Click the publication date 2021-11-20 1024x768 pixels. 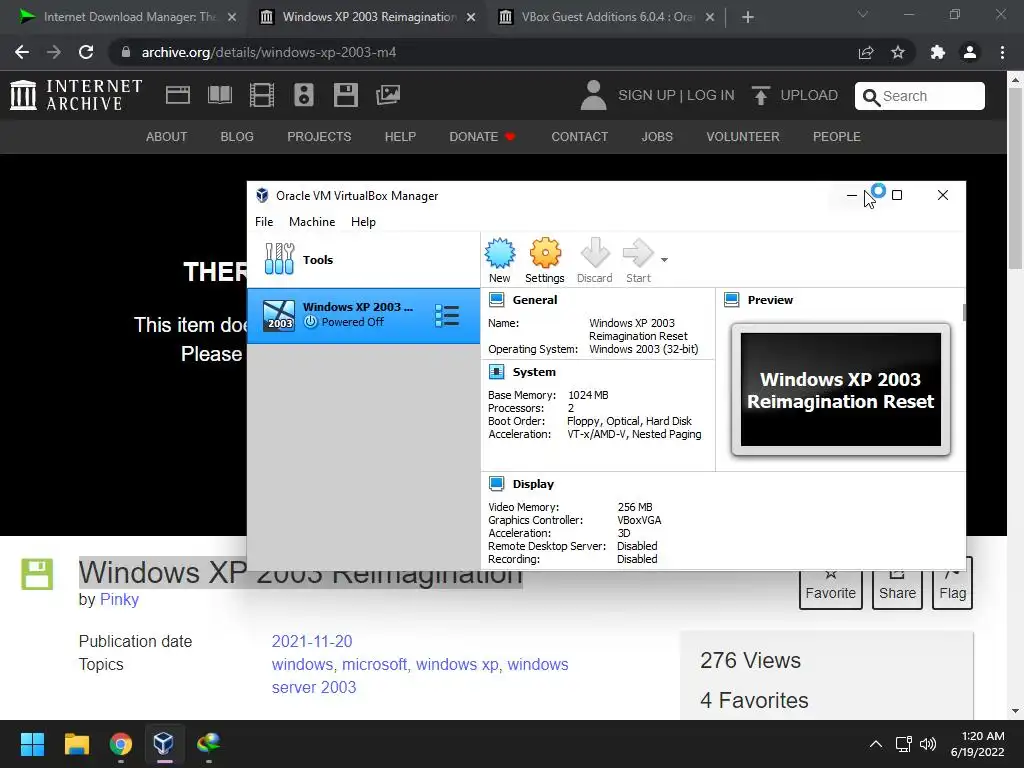pyautogui.click(x=312, y=641)
